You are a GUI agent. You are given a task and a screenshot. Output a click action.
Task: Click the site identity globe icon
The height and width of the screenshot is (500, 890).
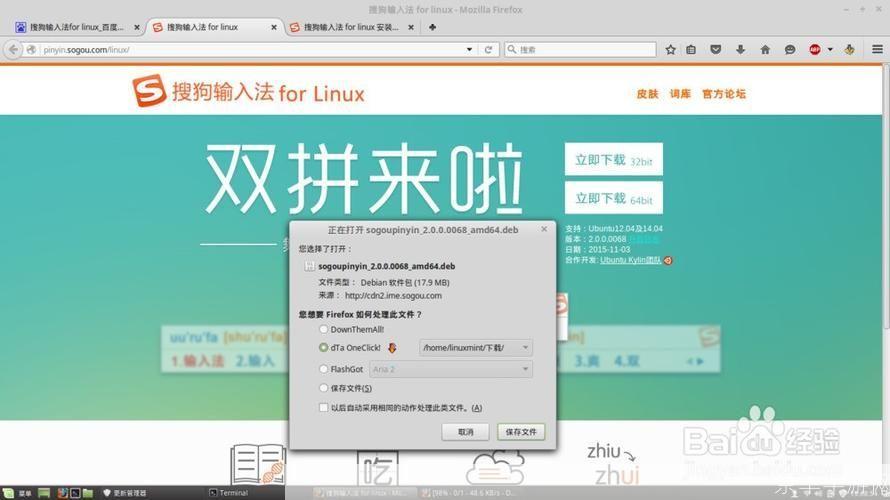click(x=32, y=50)
